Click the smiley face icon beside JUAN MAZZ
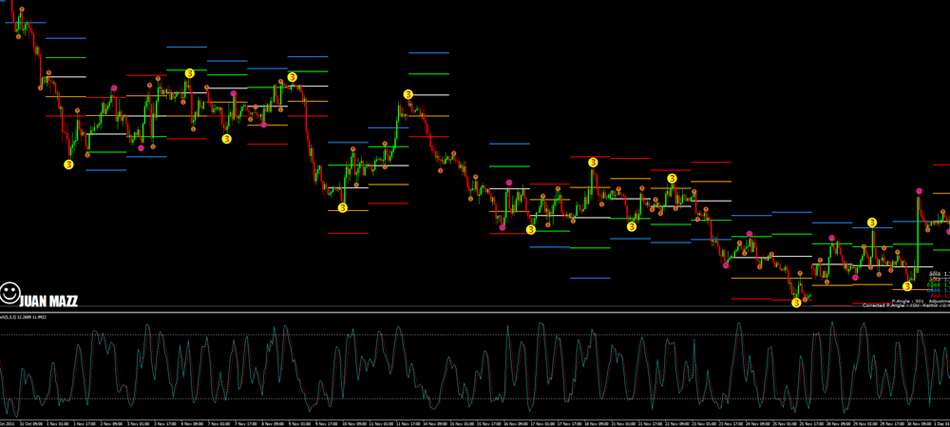Screen dimensions: 950x427 click(x=11, y=292)
